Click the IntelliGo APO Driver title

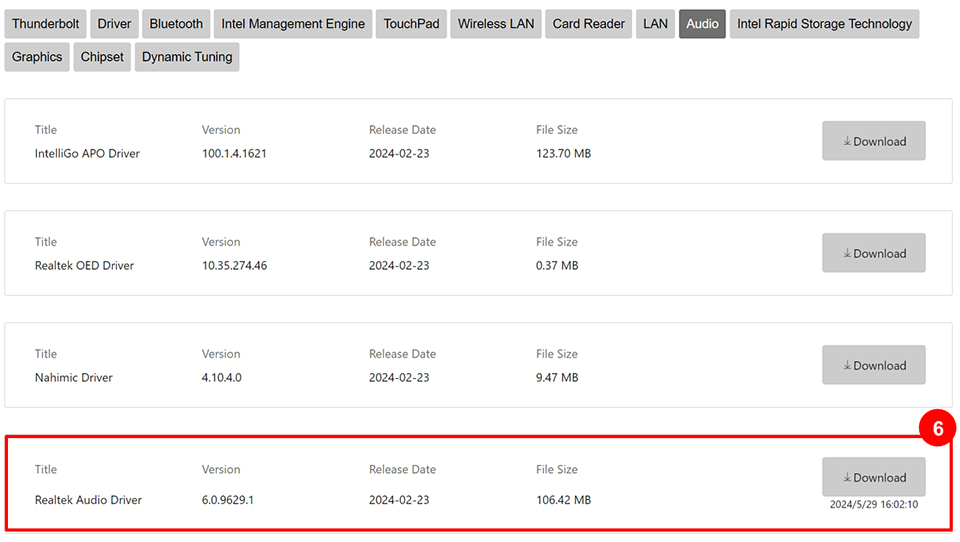pos(87,153)
